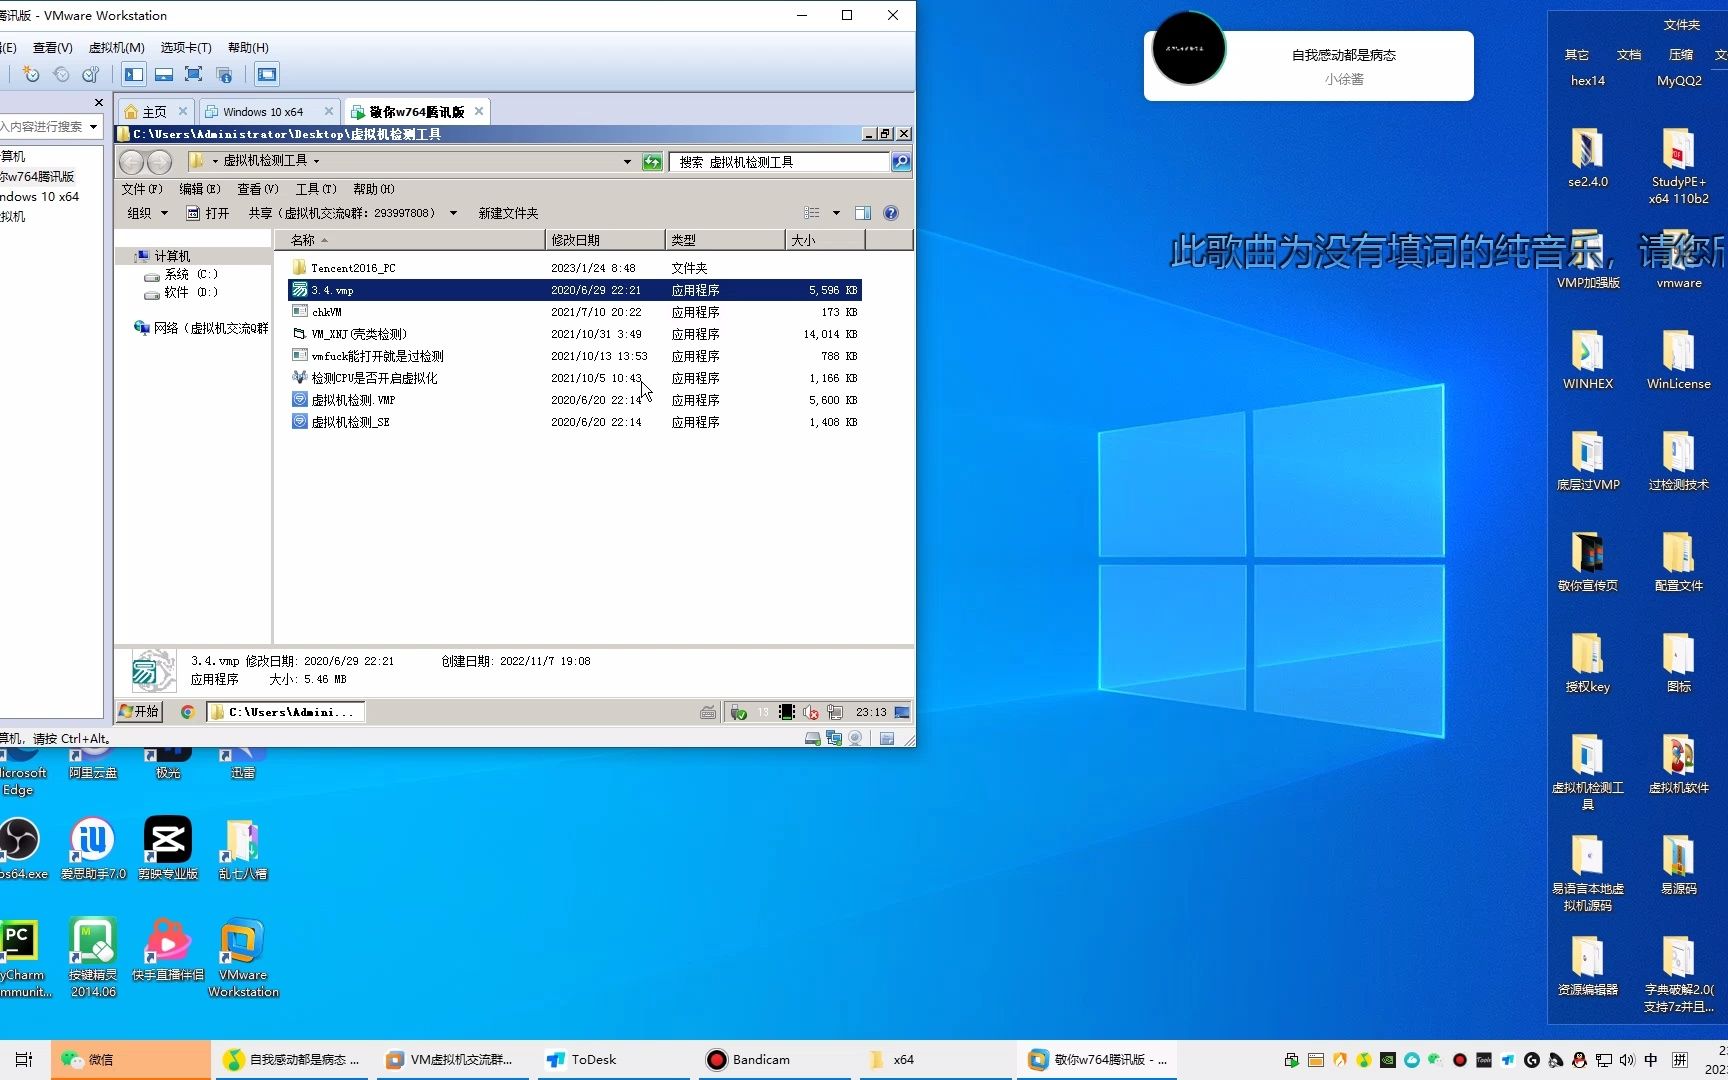This screenshot has width=1728, height=1080.
Task: Unmute the guest system speaker icon
Action: tap(810, 712)
